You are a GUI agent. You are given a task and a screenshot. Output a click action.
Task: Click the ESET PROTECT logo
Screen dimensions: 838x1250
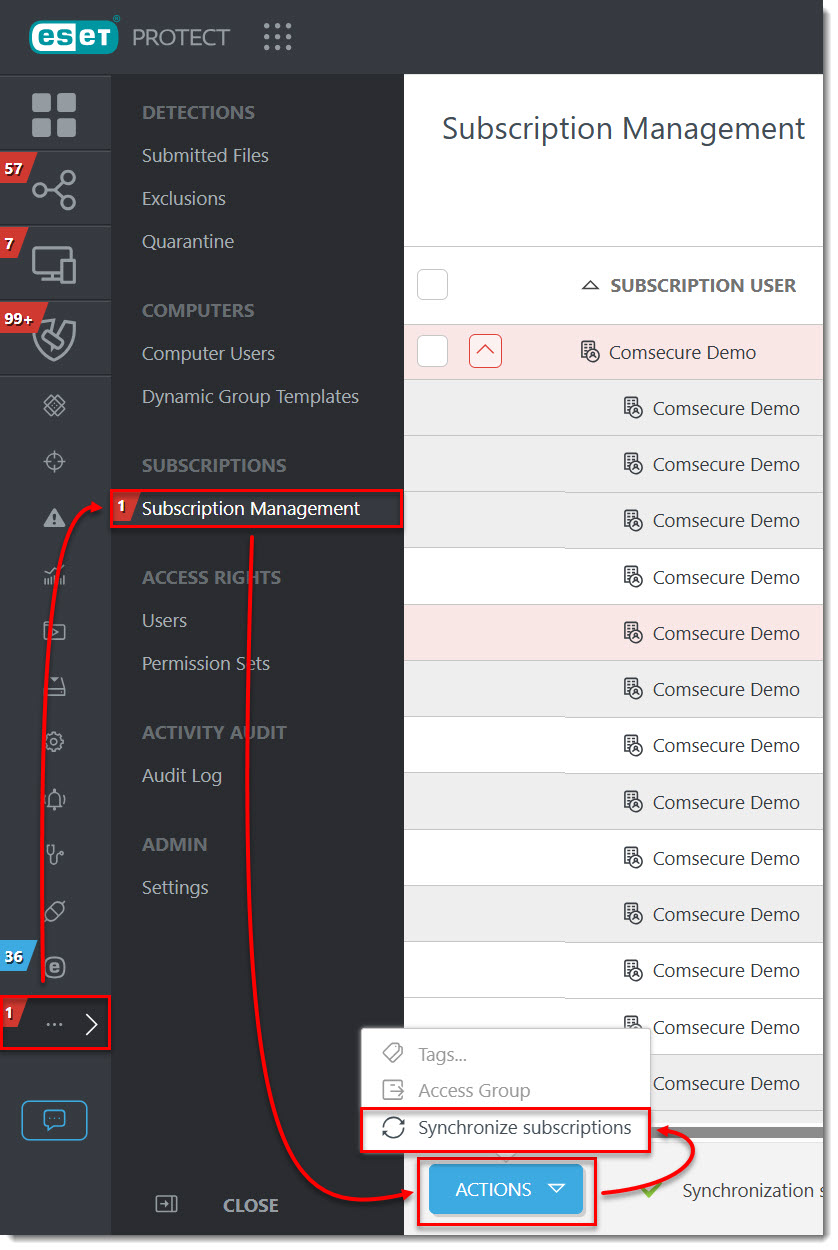(130, 38)
